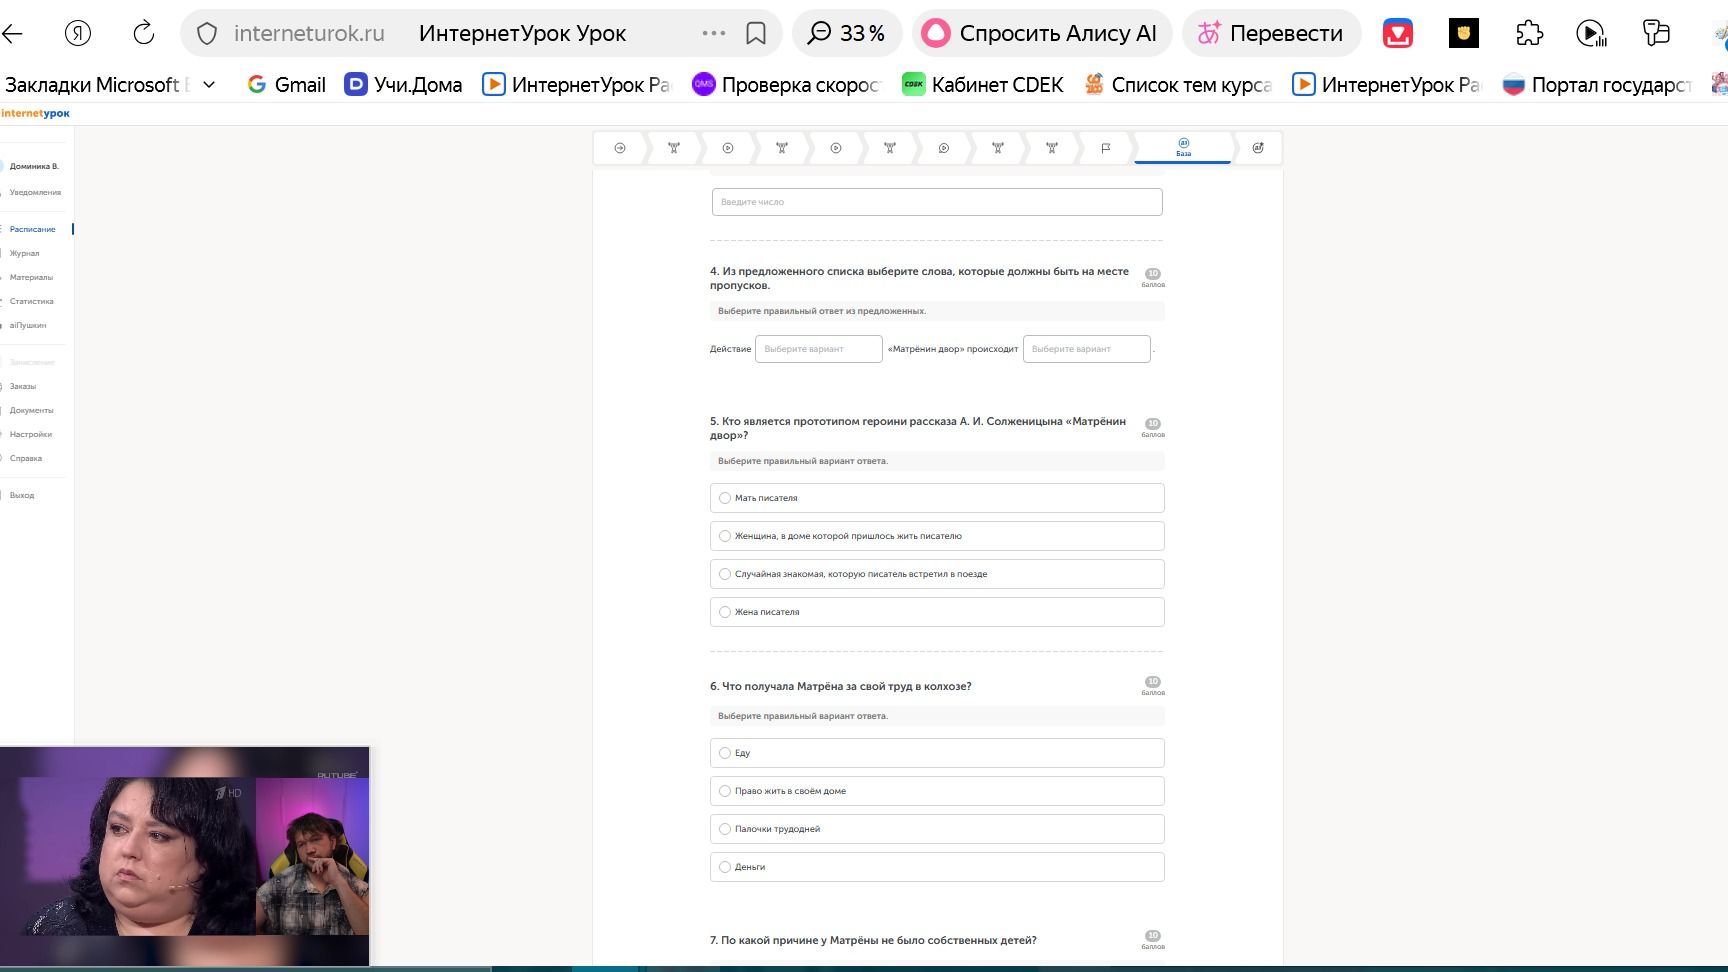Click the picture-in-picture video thumbnail
This screenshot has height=972, width=1728.
click(x=185, y=856)
